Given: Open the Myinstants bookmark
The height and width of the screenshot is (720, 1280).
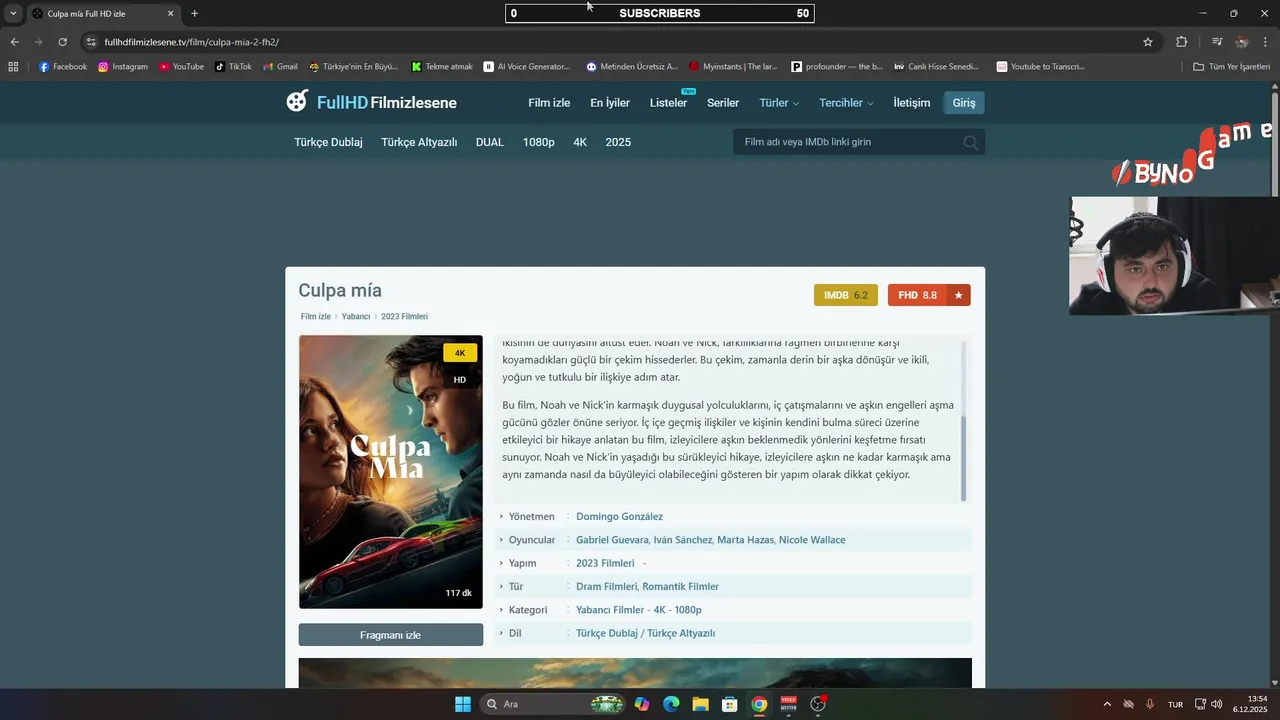Looking at the screenshot, I should (x=733, y=67).
